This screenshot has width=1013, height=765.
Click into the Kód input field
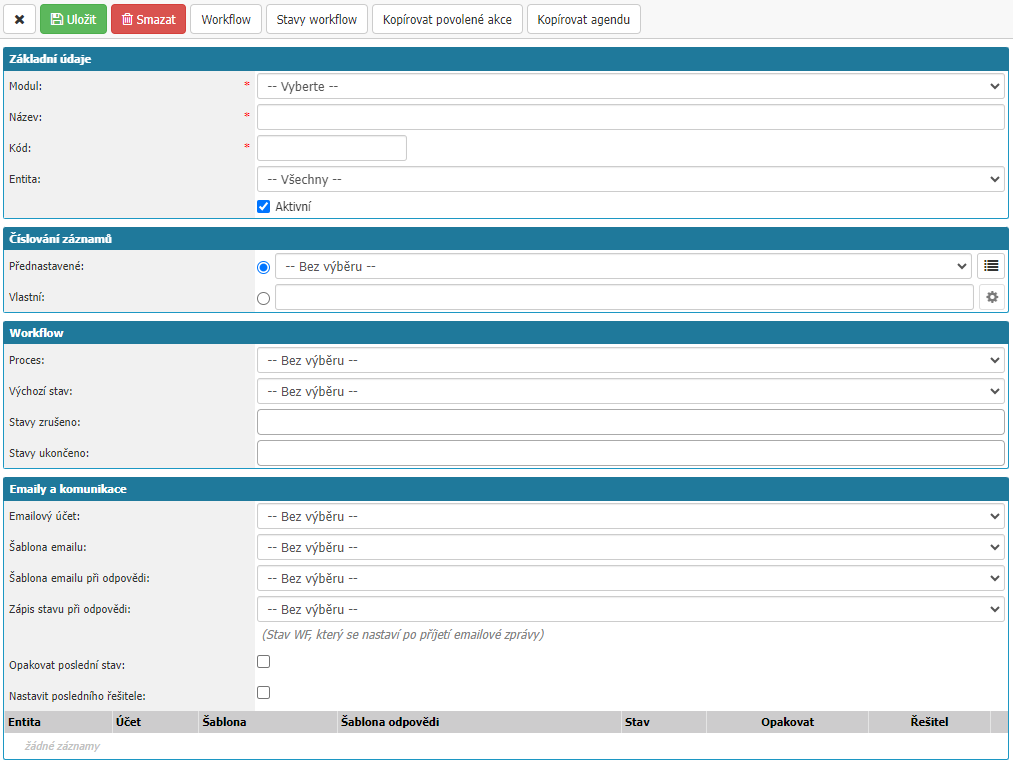(332, 148)
